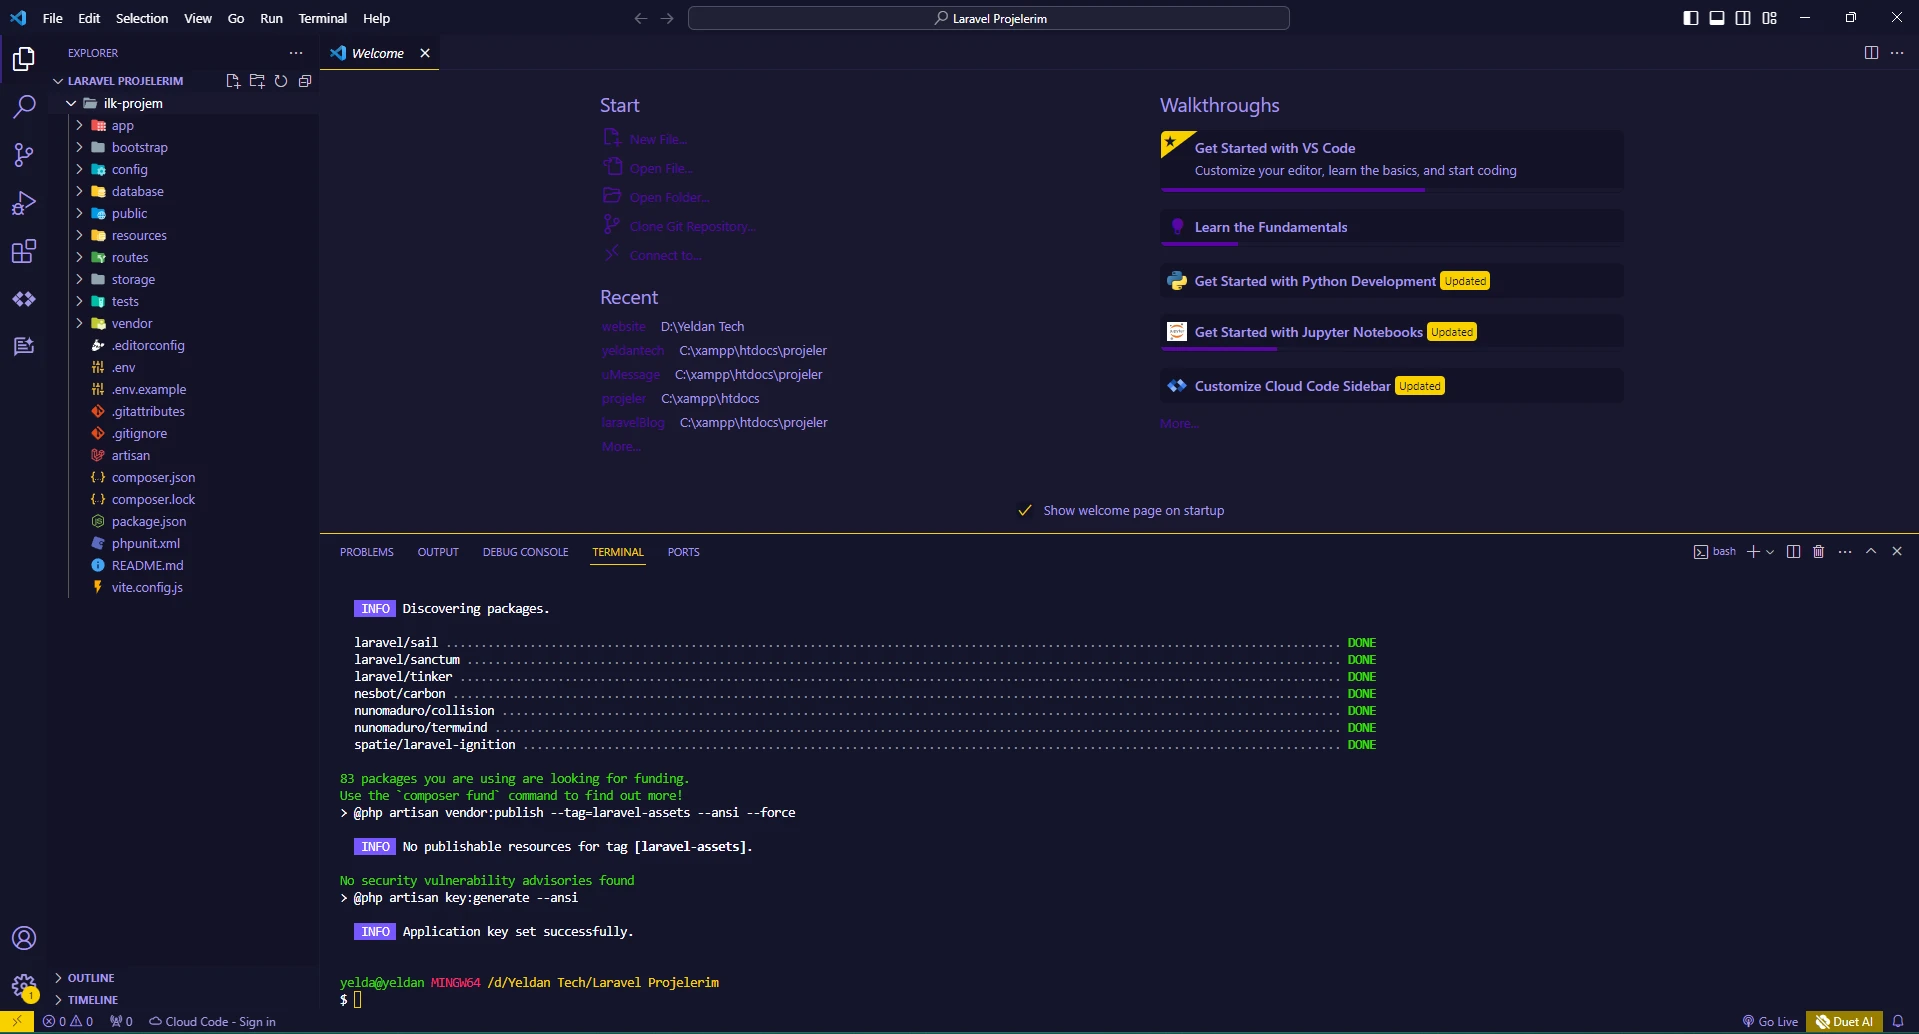The width and height of the screenshot is (1919, 1034).
Task: Switch to the Ports tab
Action: coord(684,552)
